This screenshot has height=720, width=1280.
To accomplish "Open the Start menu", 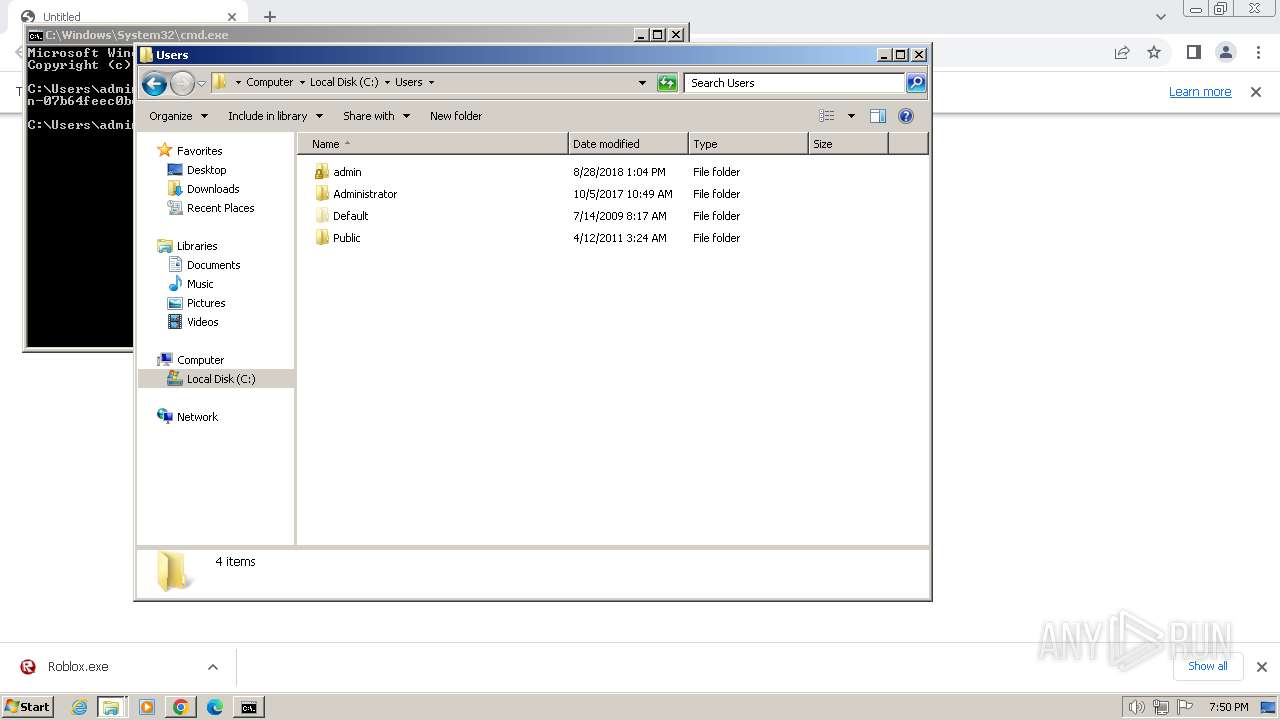I will click(x=28, y=707).
